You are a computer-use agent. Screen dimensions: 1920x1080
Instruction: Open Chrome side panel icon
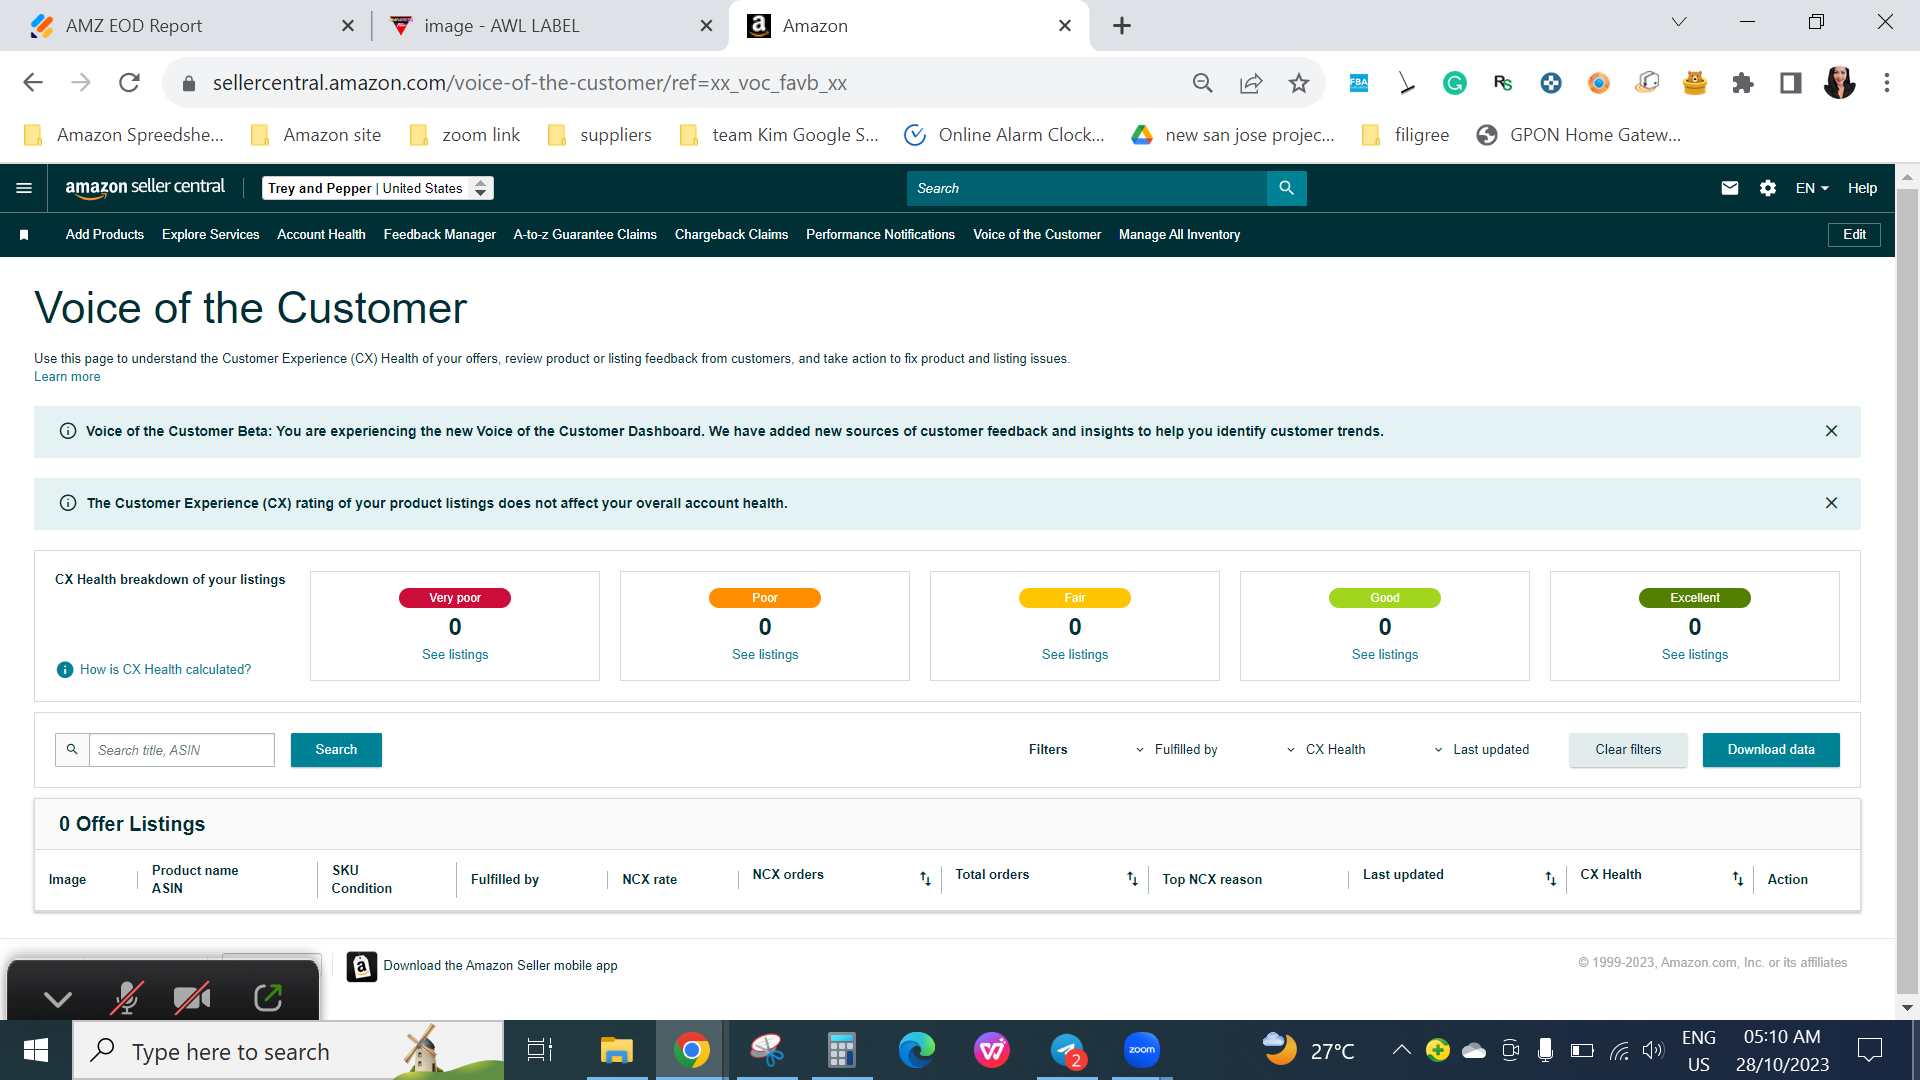(1791, 83)
